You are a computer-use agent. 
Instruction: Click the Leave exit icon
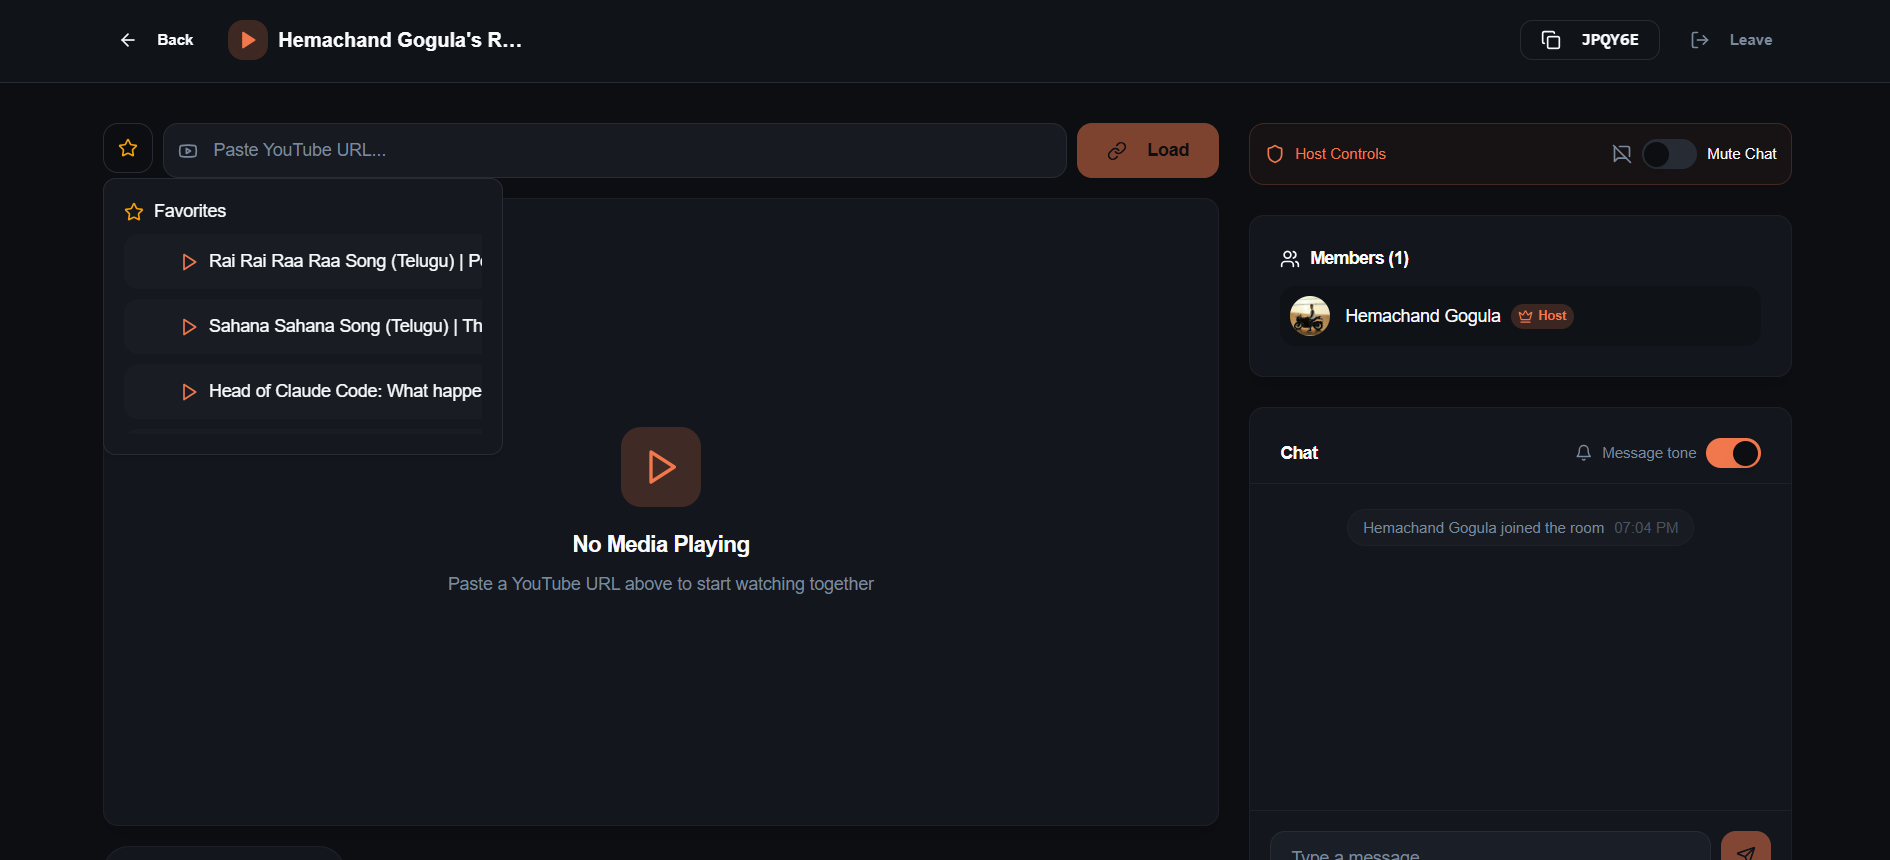tap(1700, 40)
